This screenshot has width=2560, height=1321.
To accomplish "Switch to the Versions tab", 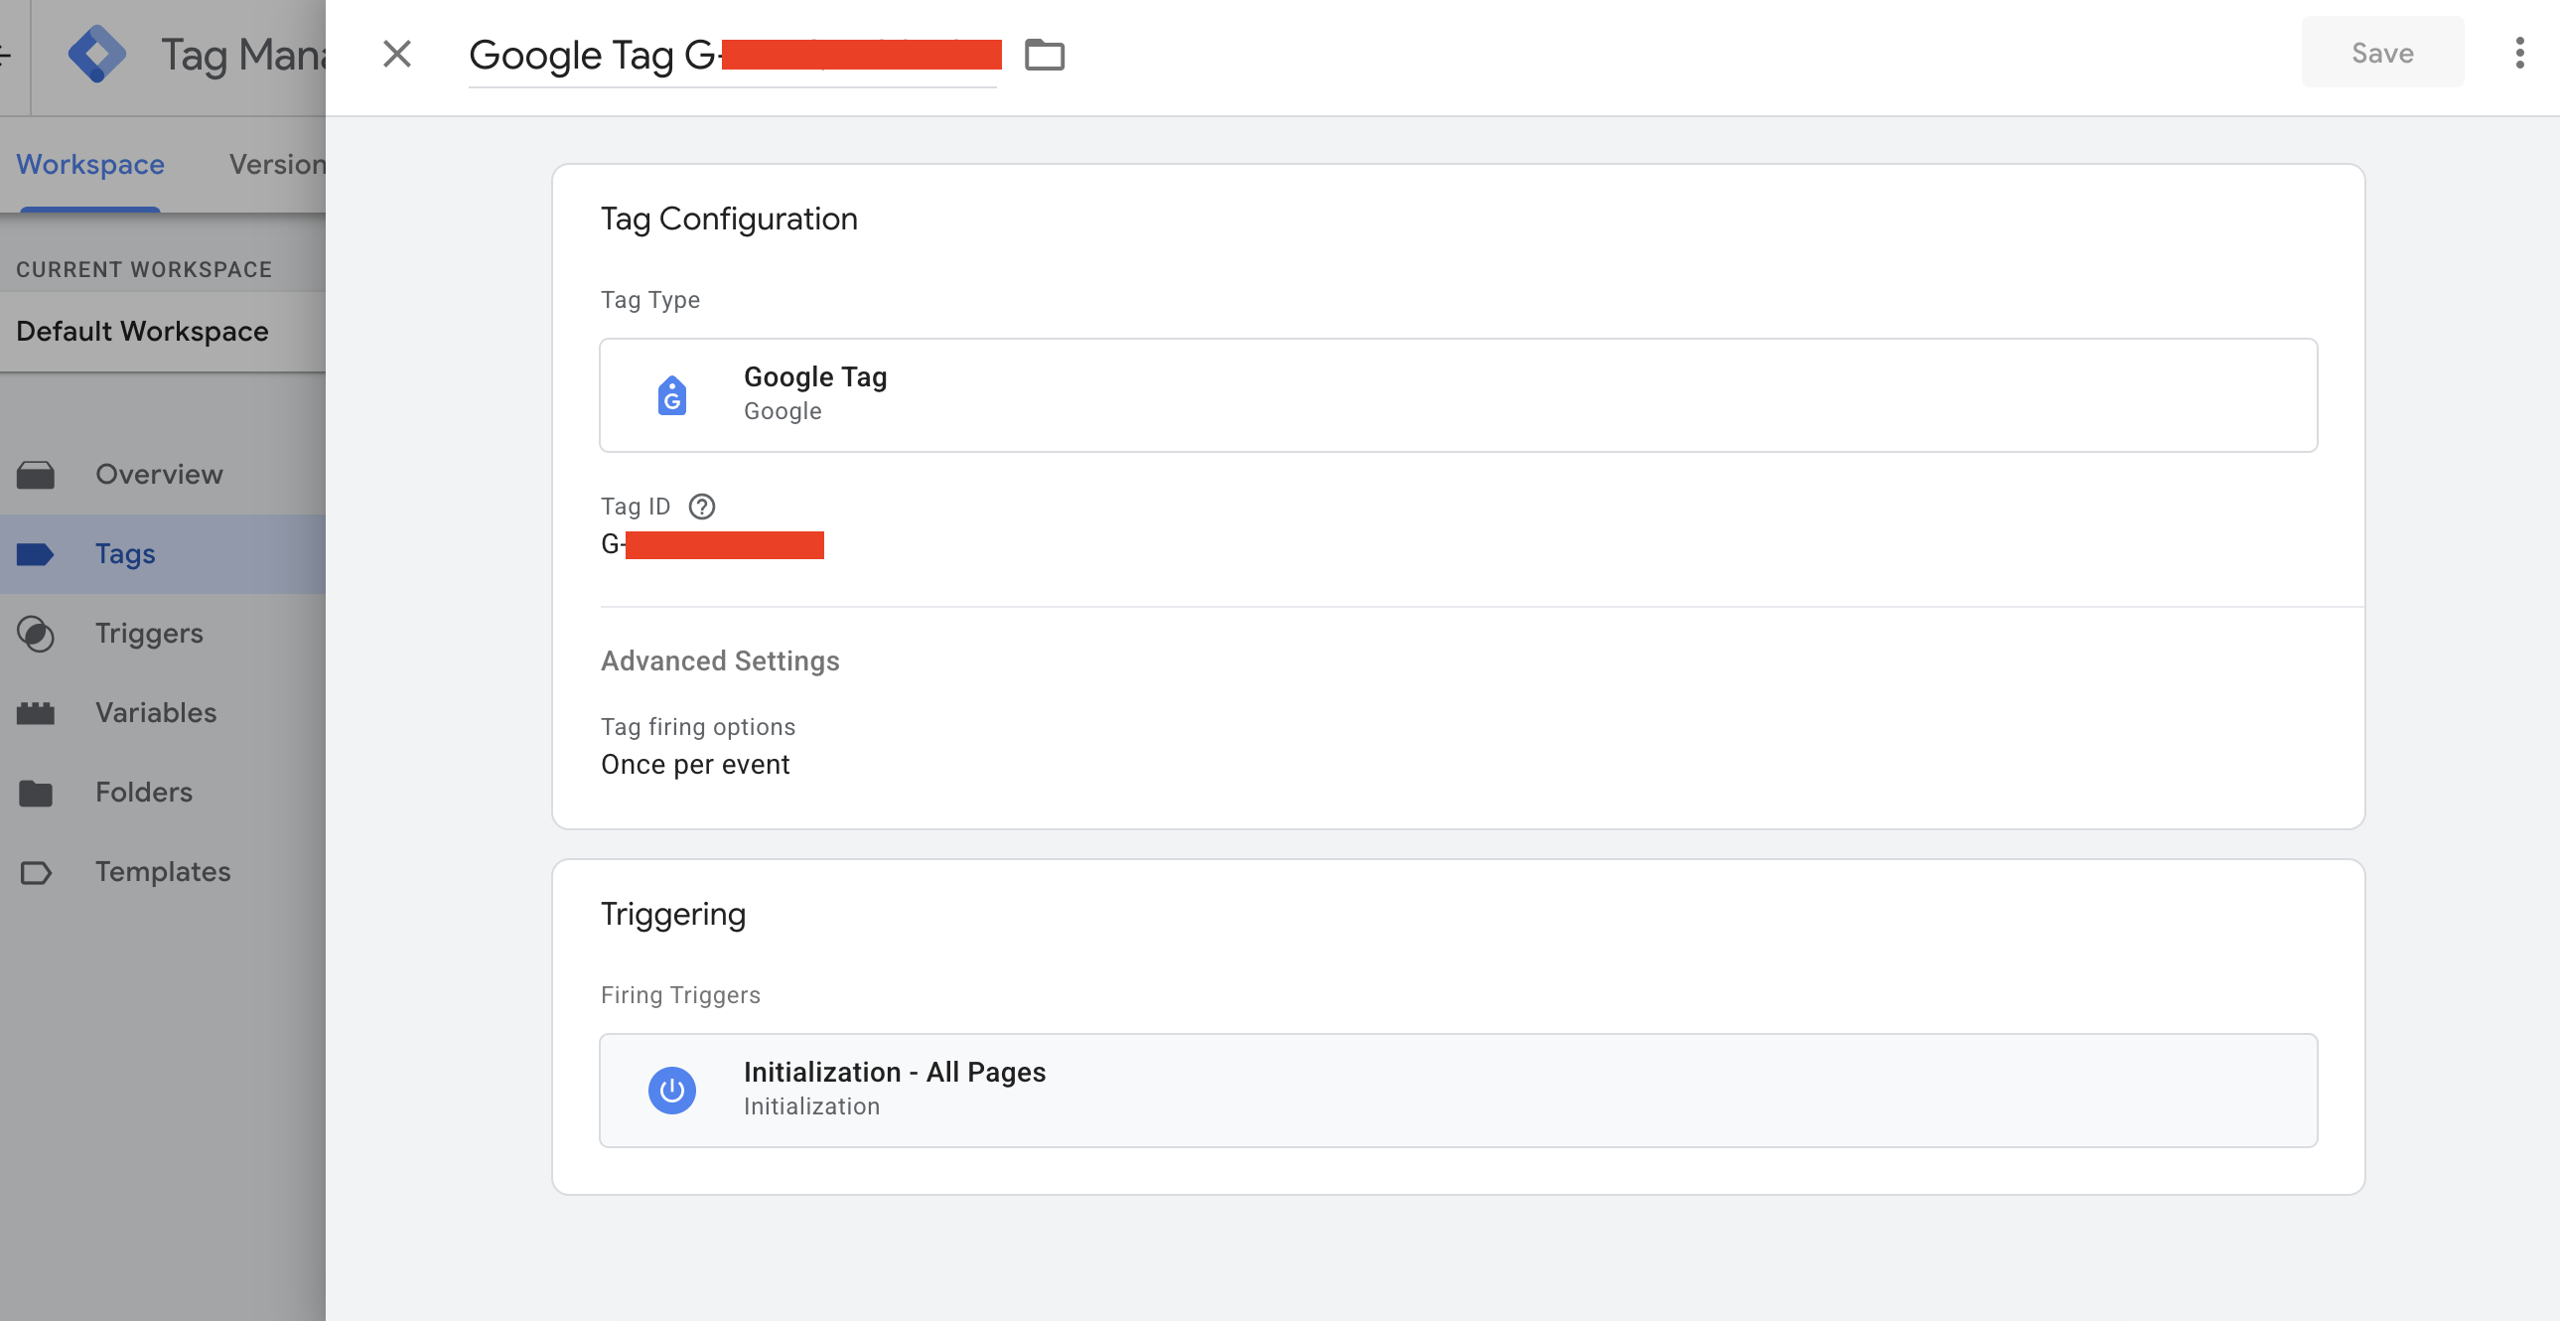I will tap(277, 164).
